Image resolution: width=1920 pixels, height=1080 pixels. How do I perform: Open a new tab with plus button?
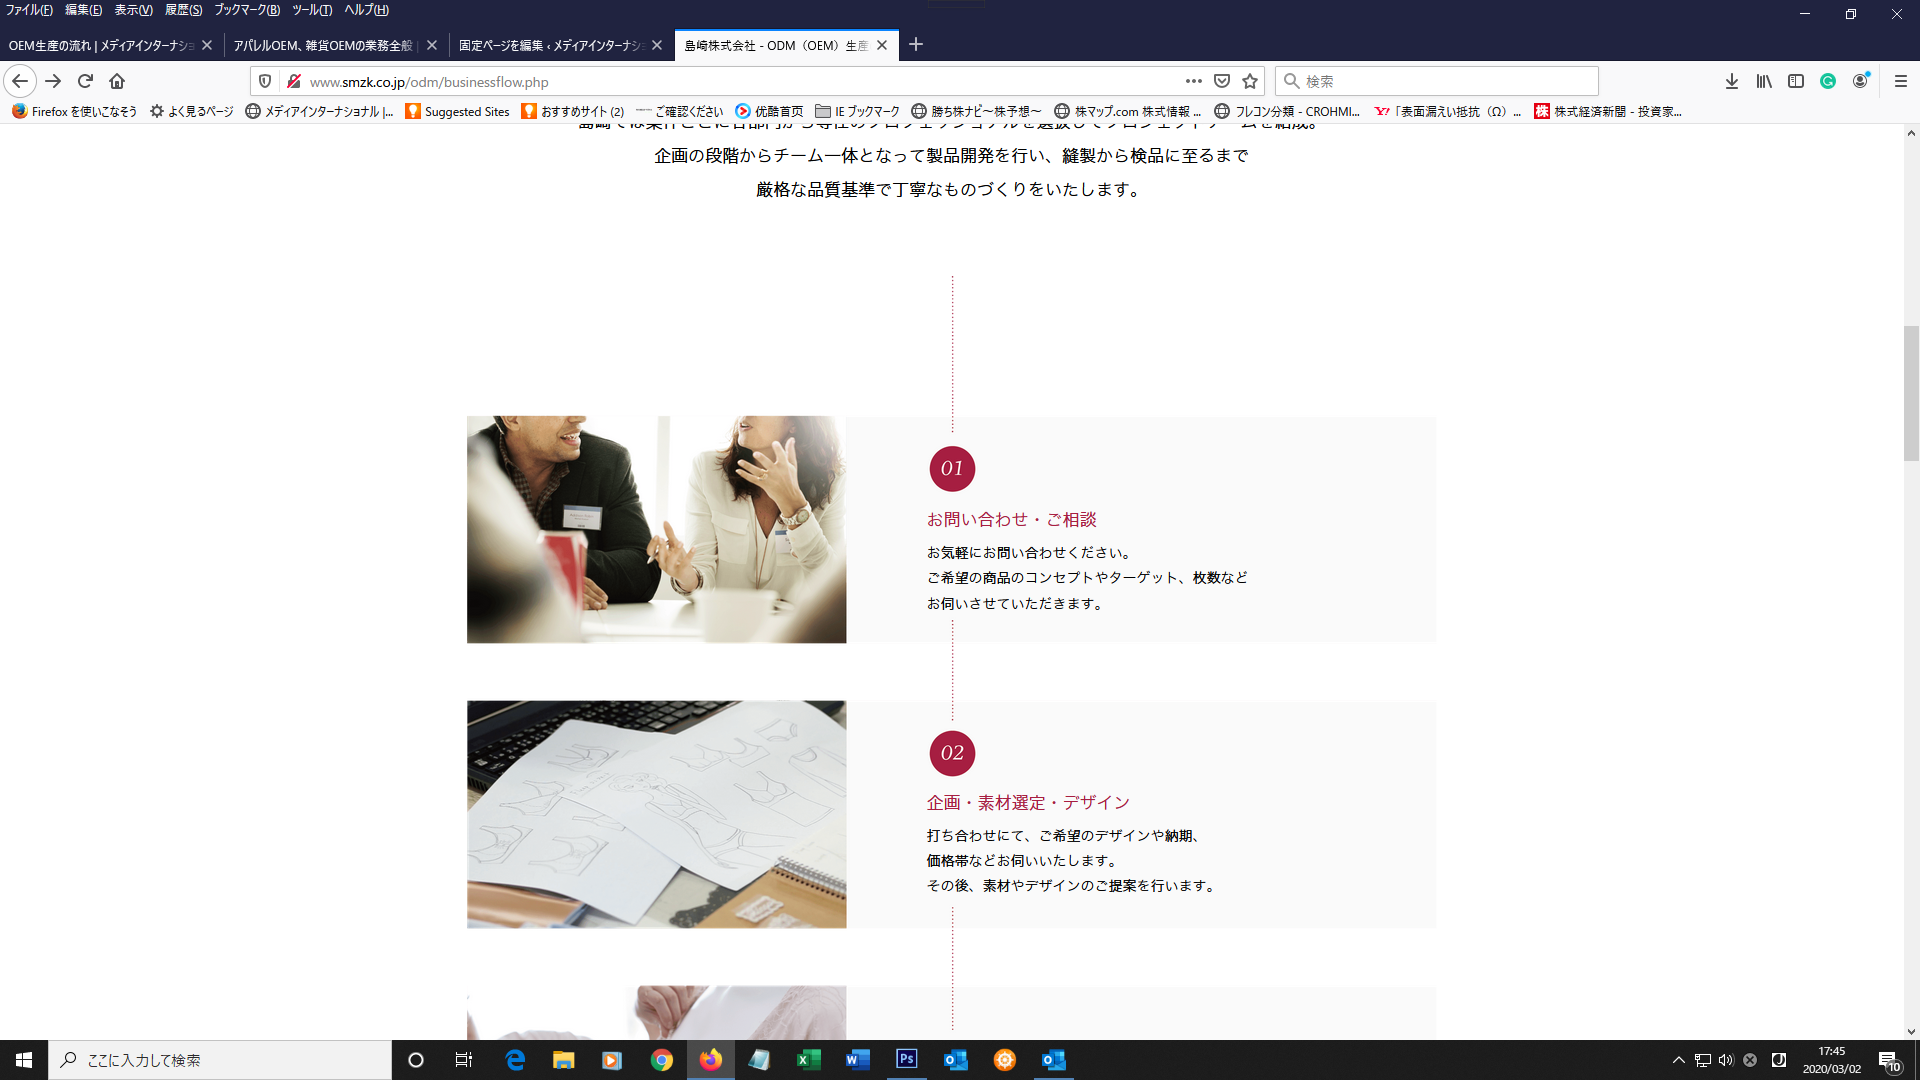pos(916,45)
